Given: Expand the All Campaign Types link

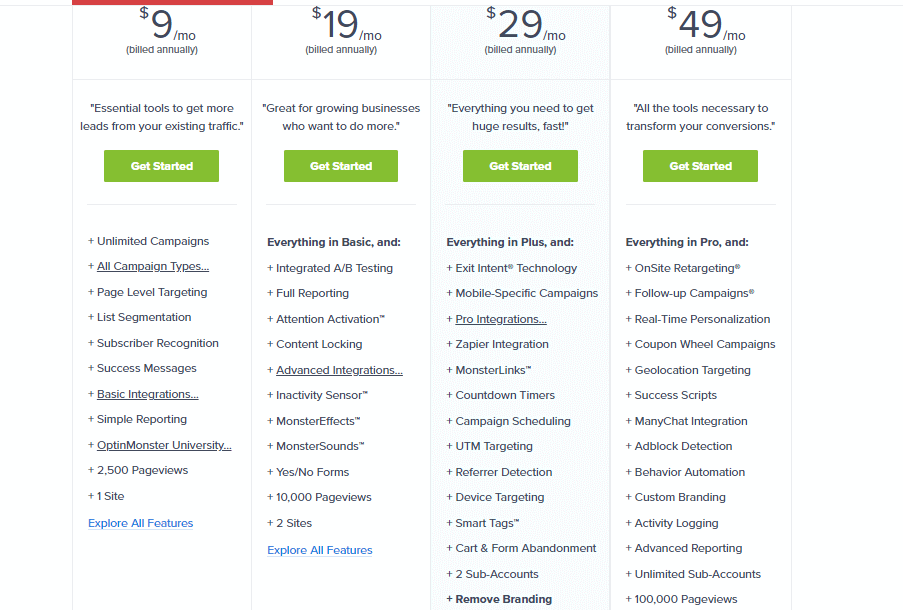Looking at the screenshot, I should pos(152,266).
